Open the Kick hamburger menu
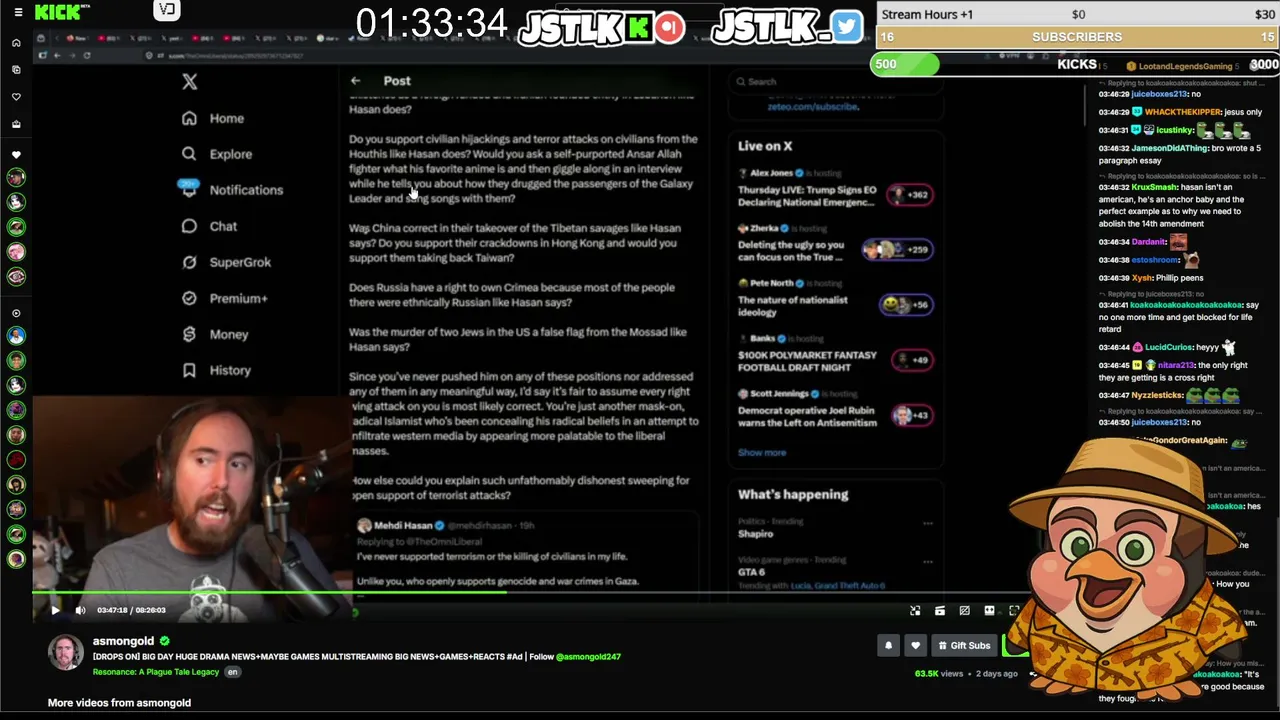The height and width of the screenshot is (720, 1280). point(17,12)
